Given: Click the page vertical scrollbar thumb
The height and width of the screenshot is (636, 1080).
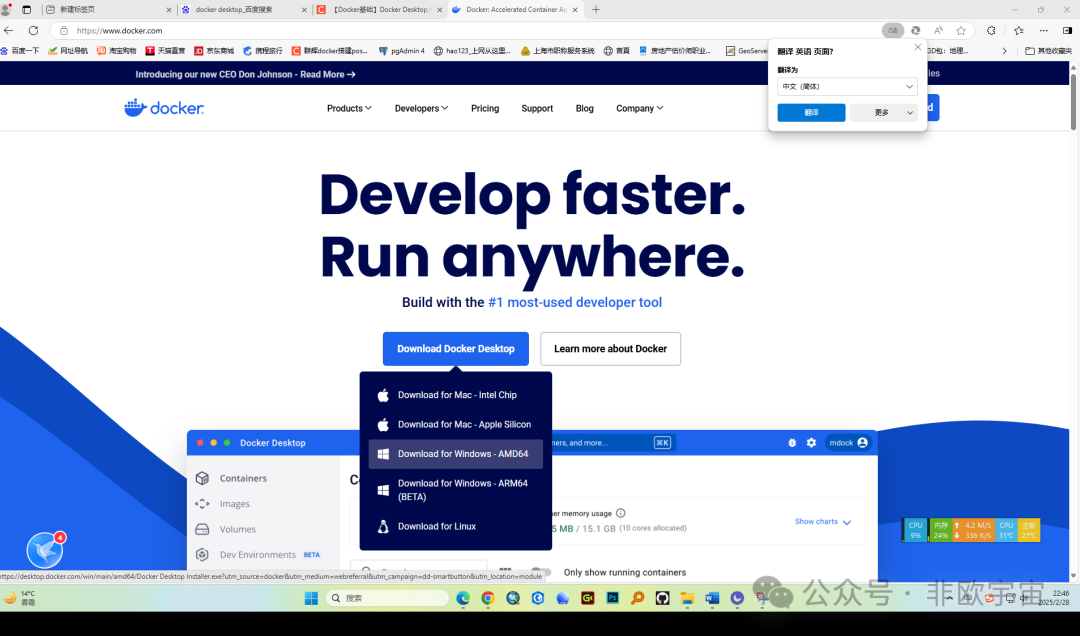Looking at the screenshot, I should [x=1074, y=101].
